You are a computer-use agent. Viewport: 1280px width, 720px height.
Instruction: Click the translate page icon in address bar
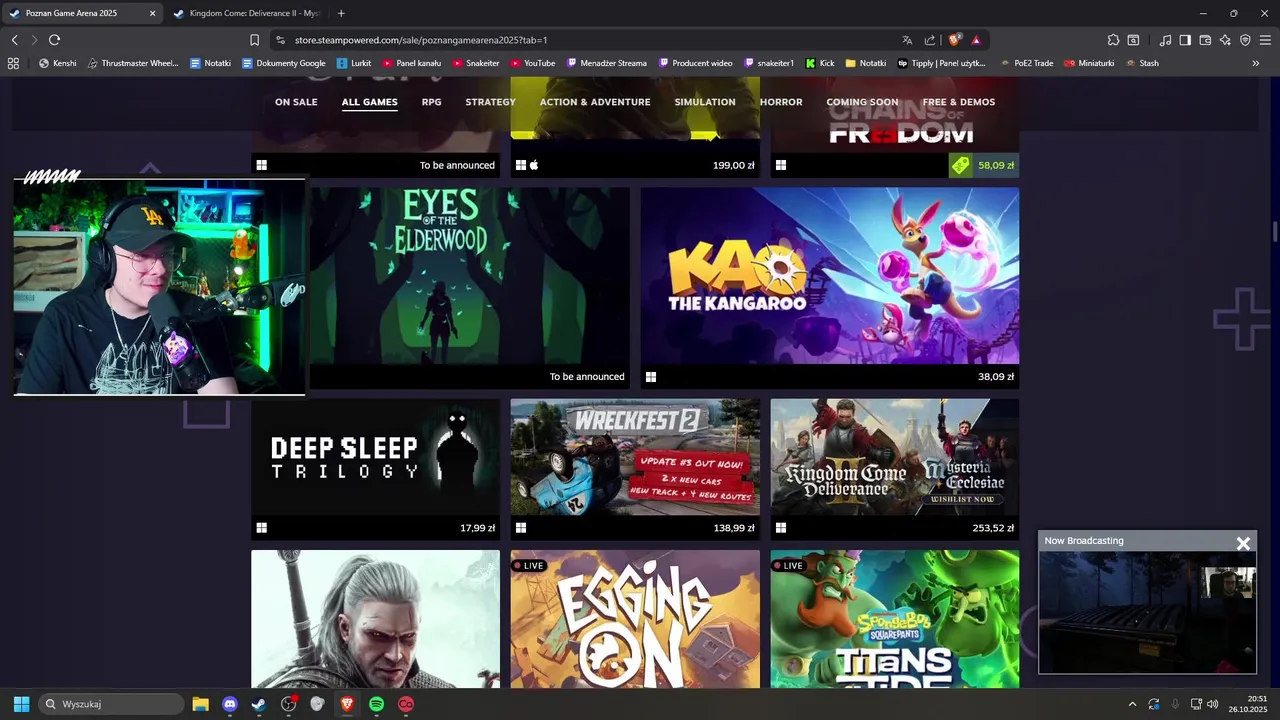tap(907, 40)
